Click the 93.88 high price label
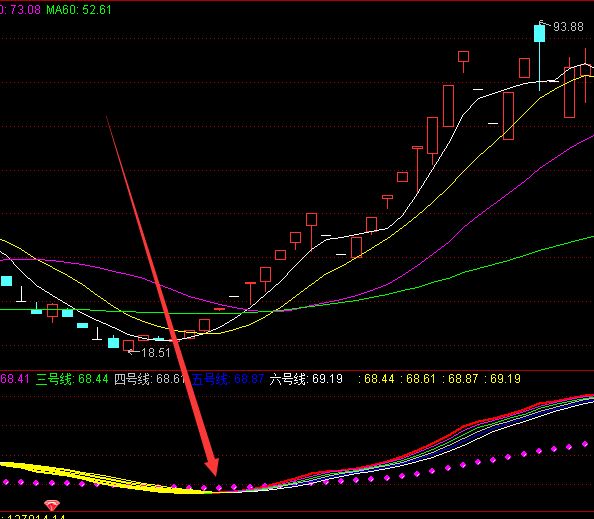Viewport: 594px width, 519px height. coord(568,27)
